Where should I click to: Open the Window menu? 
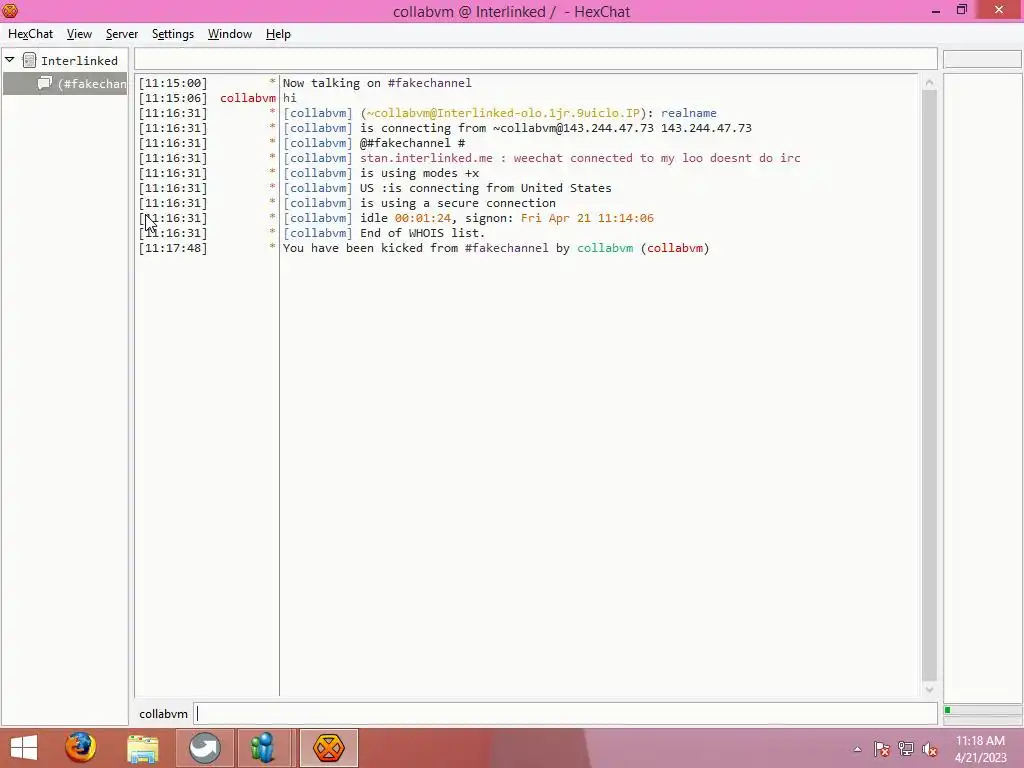(229, 34)
